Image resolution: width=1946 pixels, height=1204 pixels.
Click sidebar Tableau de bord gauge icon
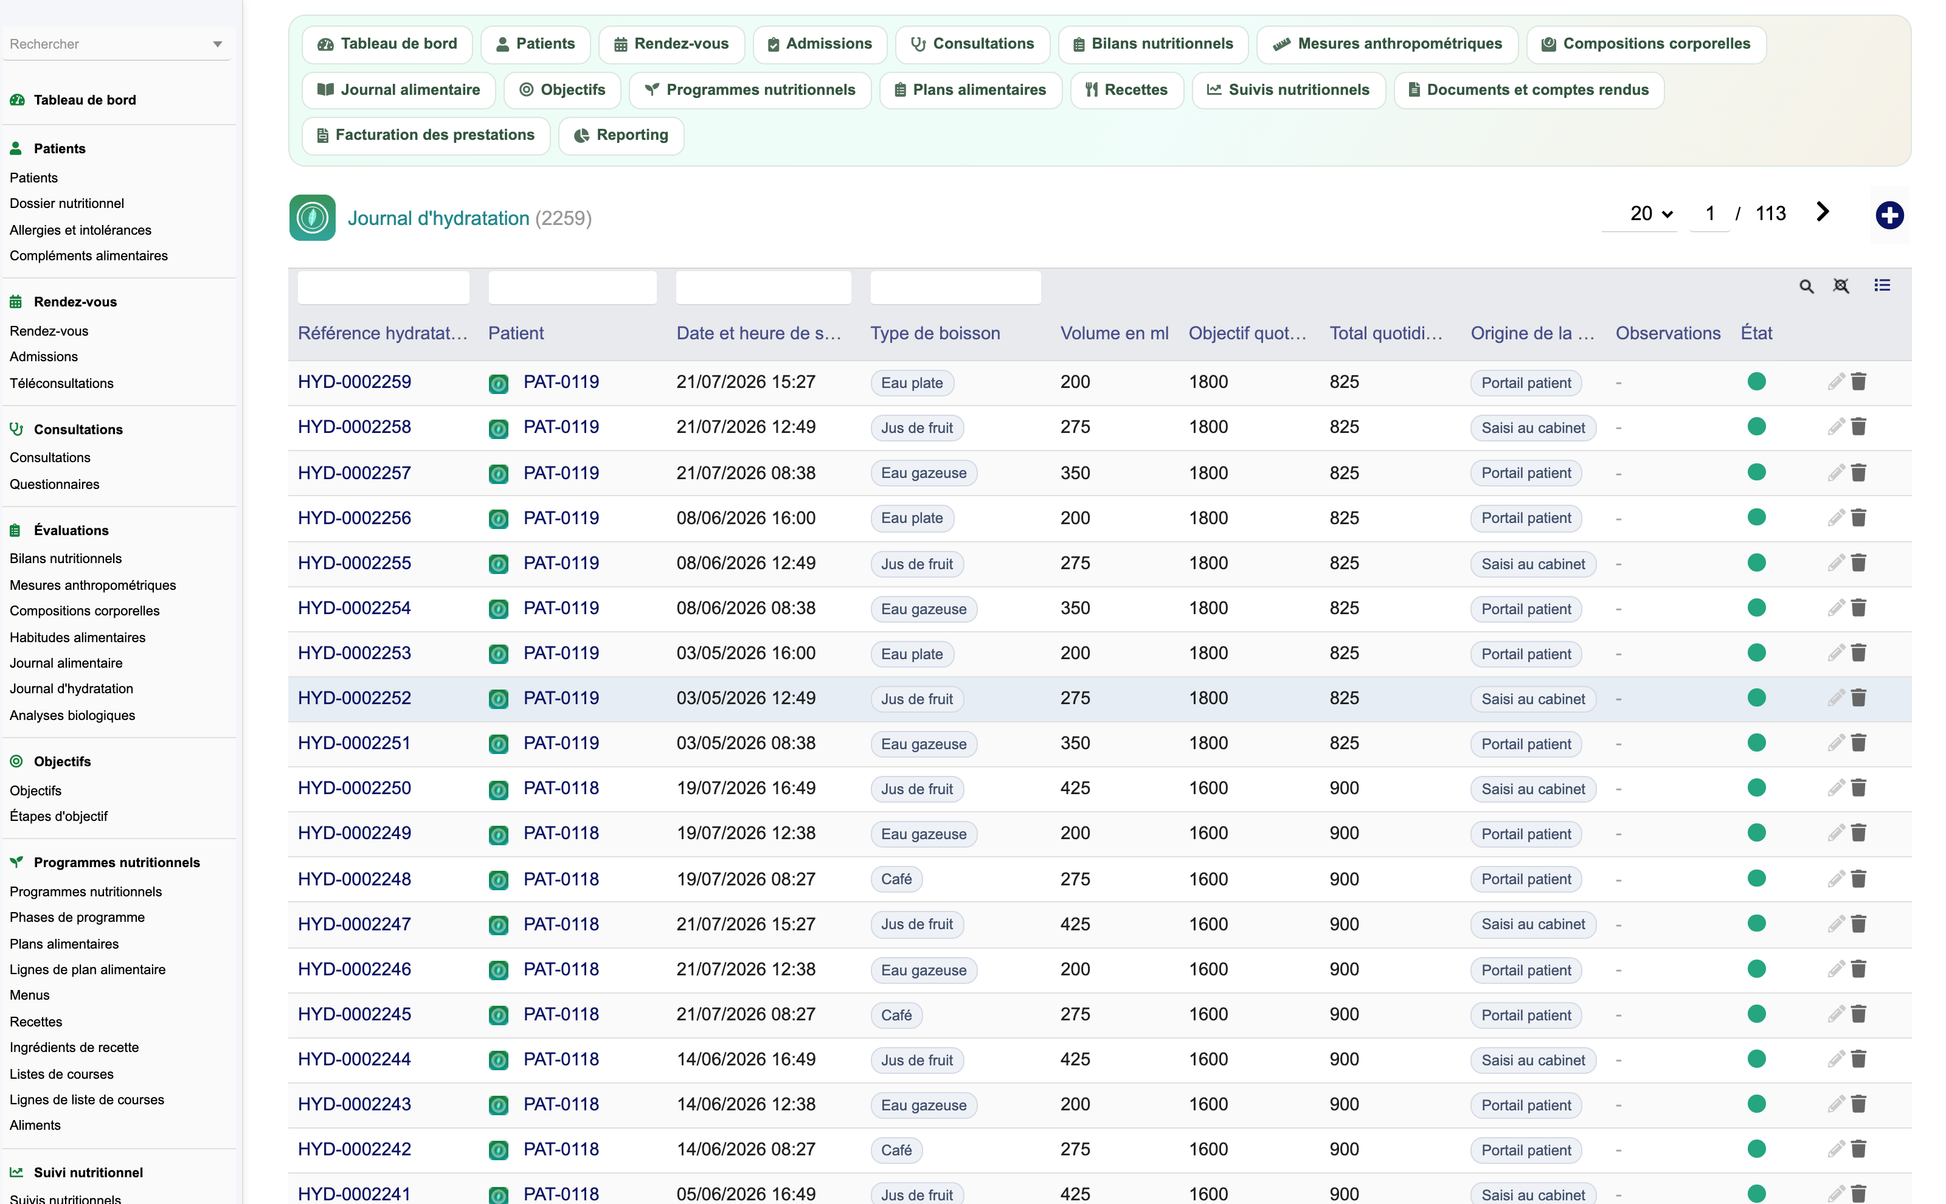click(x=17, y=100)
